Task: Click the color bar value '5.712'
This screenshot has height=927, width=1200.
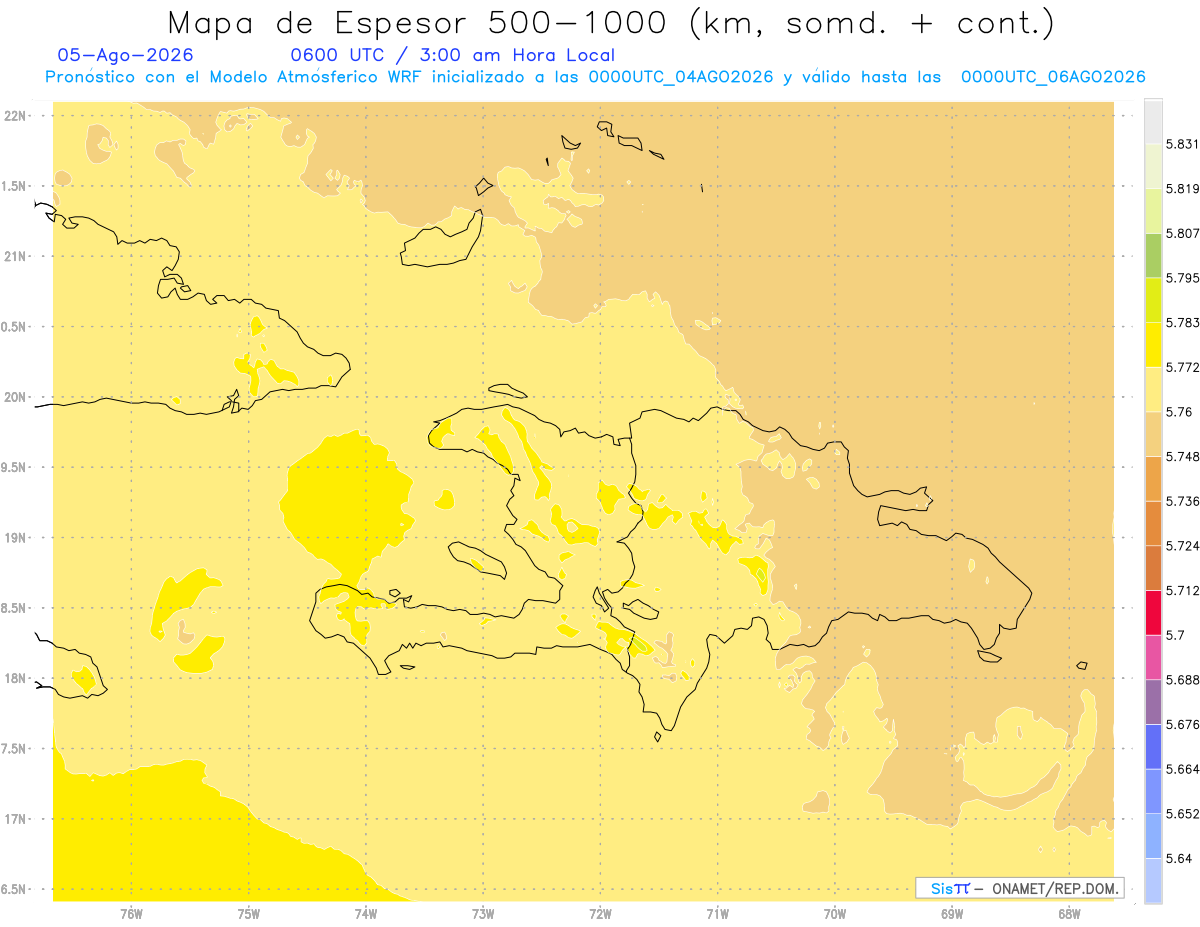Action: pos(1182,590)
